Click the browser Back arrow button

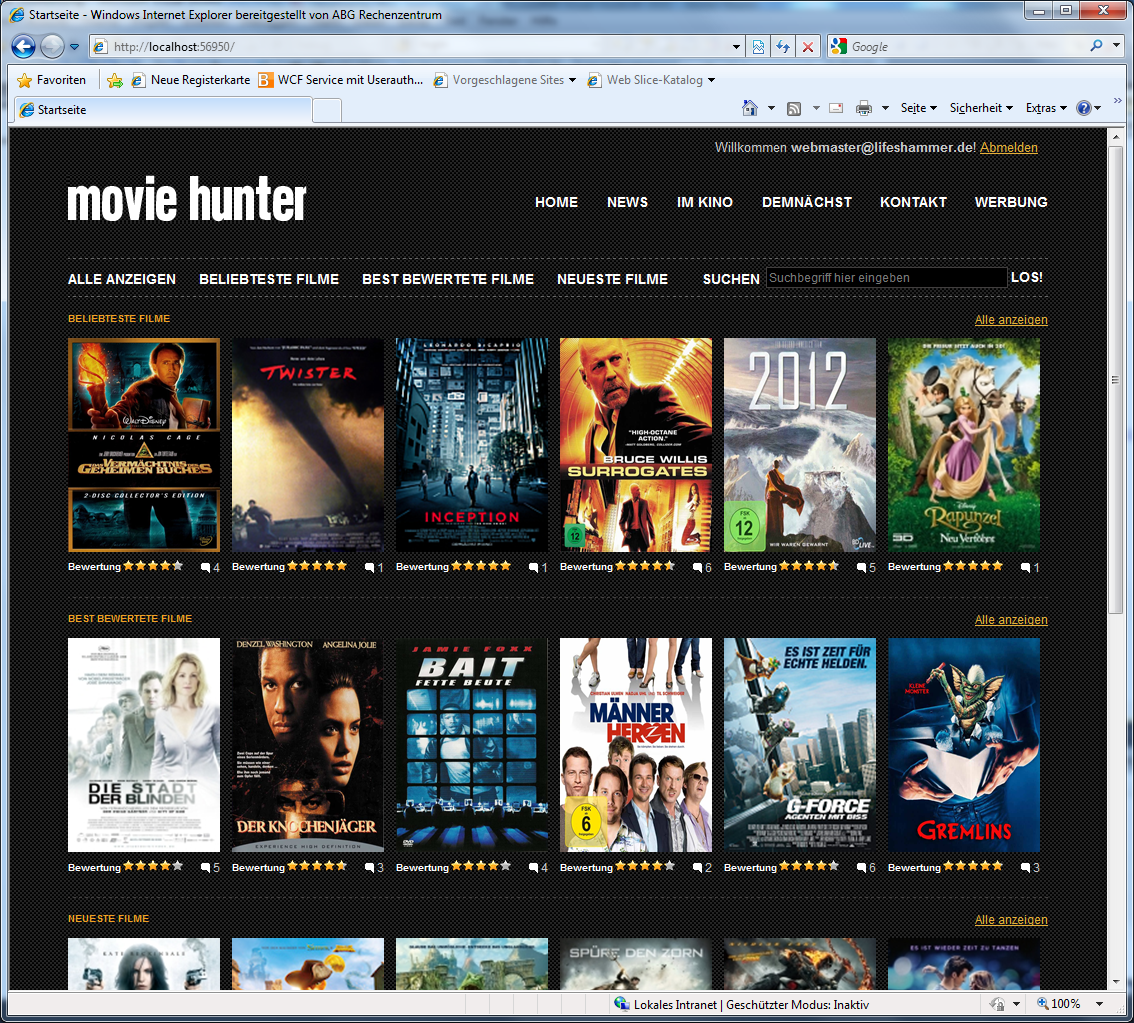(24, 46)
